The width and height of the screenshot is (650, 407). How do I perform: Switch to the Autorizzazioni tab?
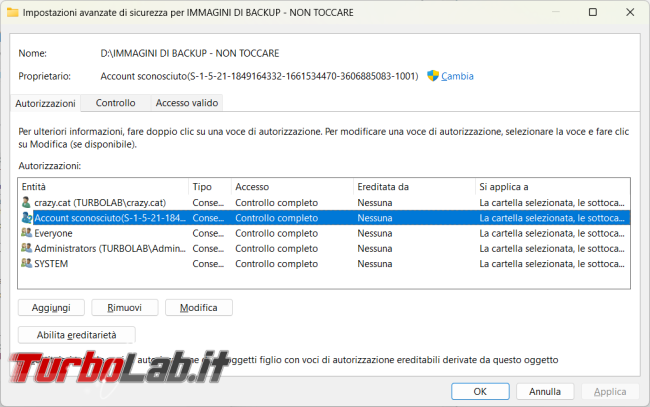pos(45,103)
